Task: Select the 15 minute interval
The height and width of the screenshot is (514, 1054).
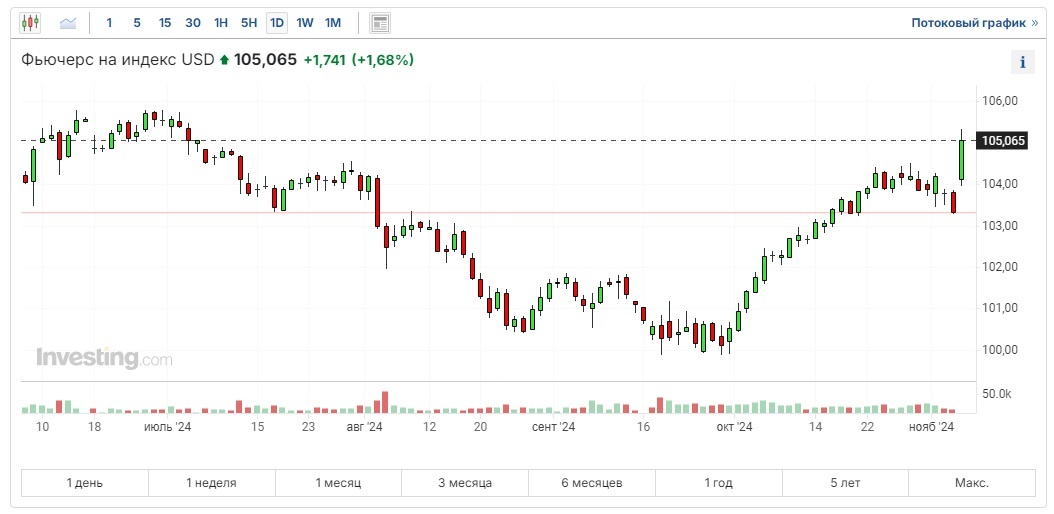Action: [x=165, y=23]
